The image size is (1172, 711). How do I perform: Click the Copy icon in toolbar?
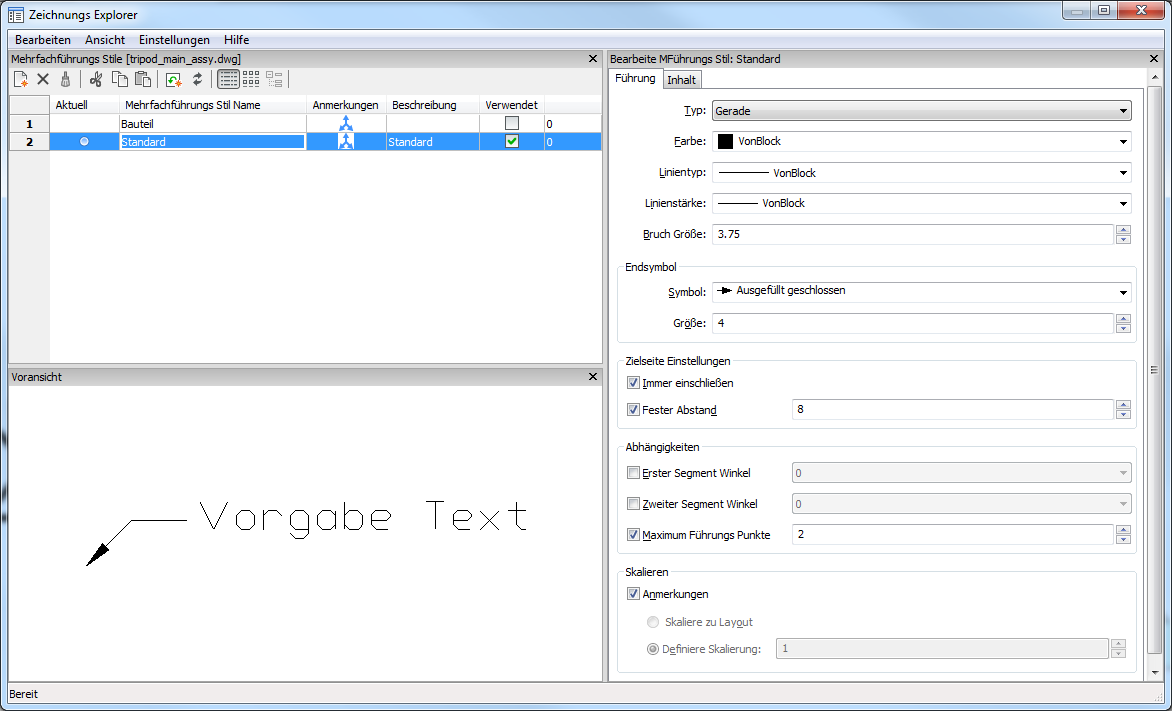tap(120, 79)
